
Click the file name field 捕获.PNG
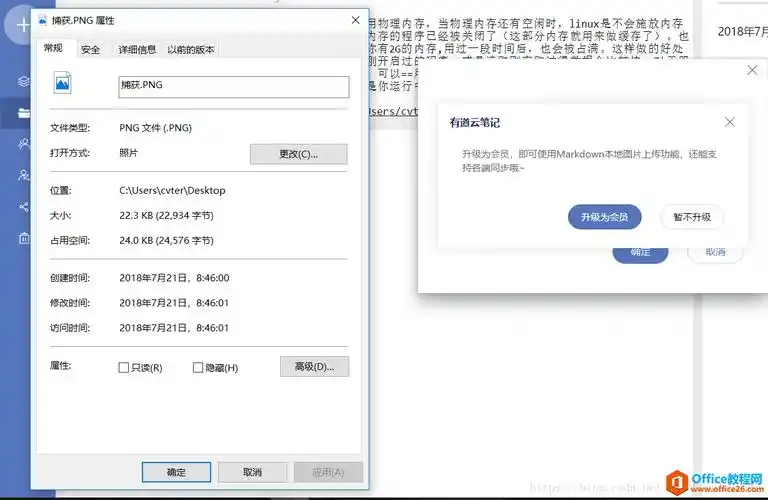(x=233, y=86)
